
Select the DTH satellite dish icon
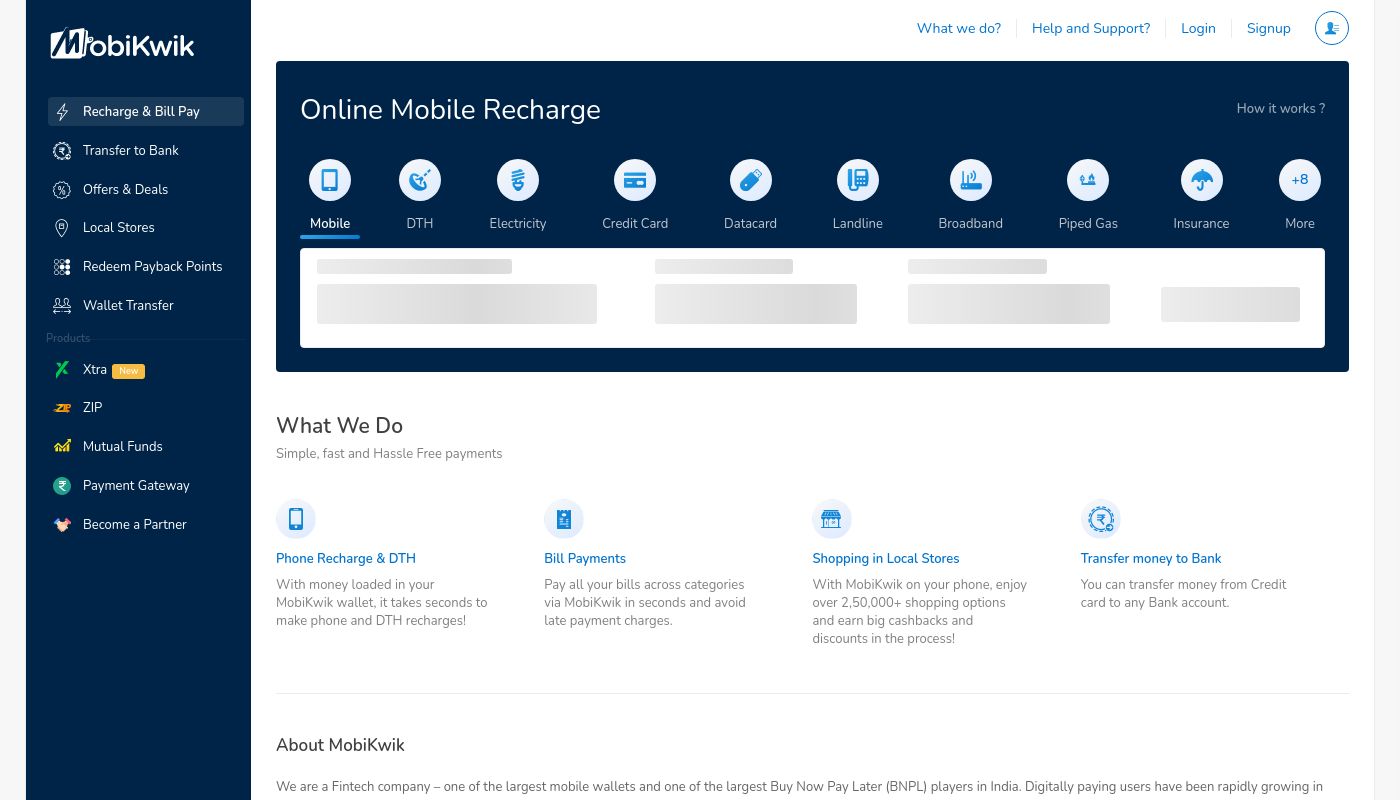(420, 180)
